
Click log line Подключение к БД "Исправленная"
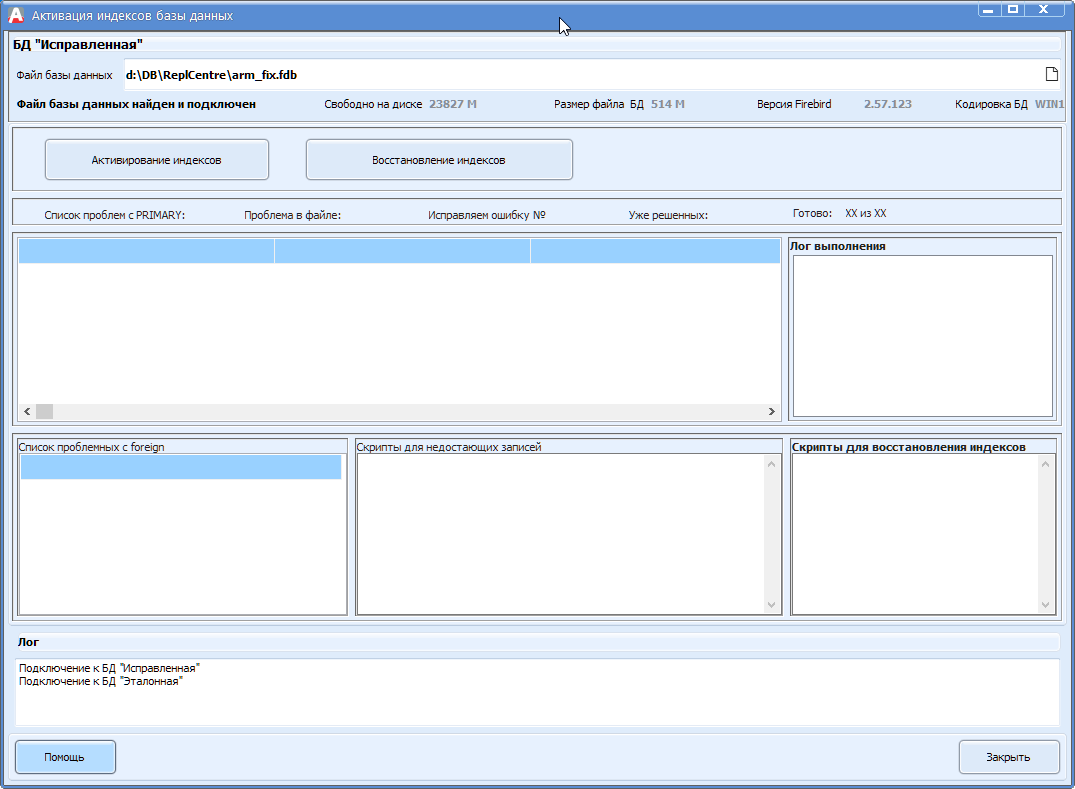(109, 668)
